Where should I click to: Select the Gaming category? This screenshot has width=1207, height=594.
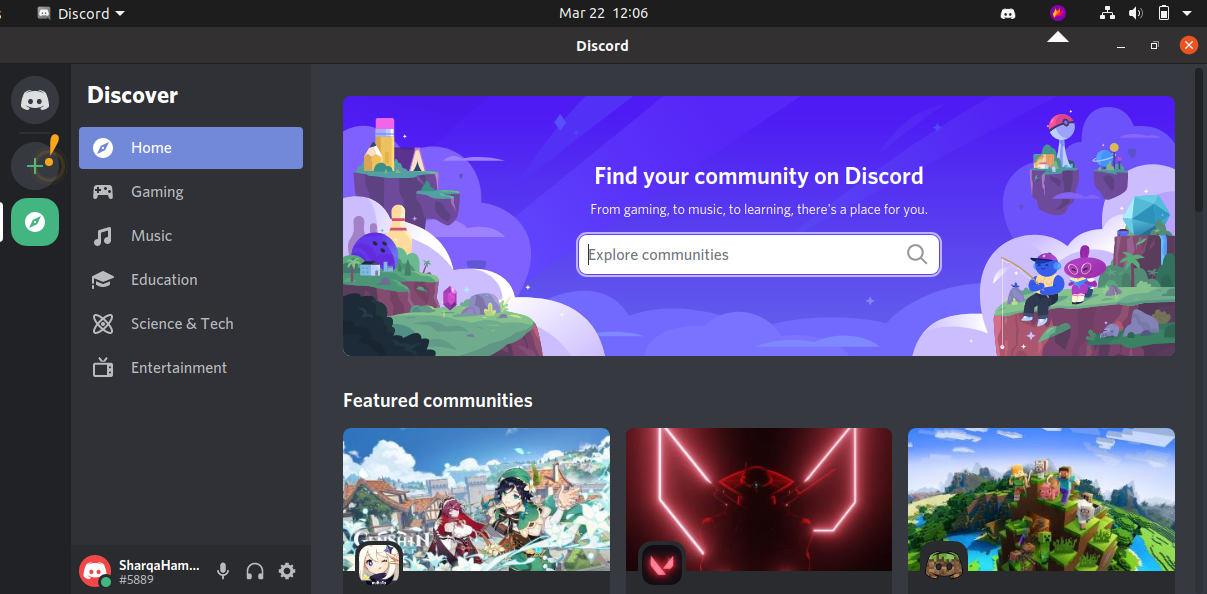coord(191,192)
